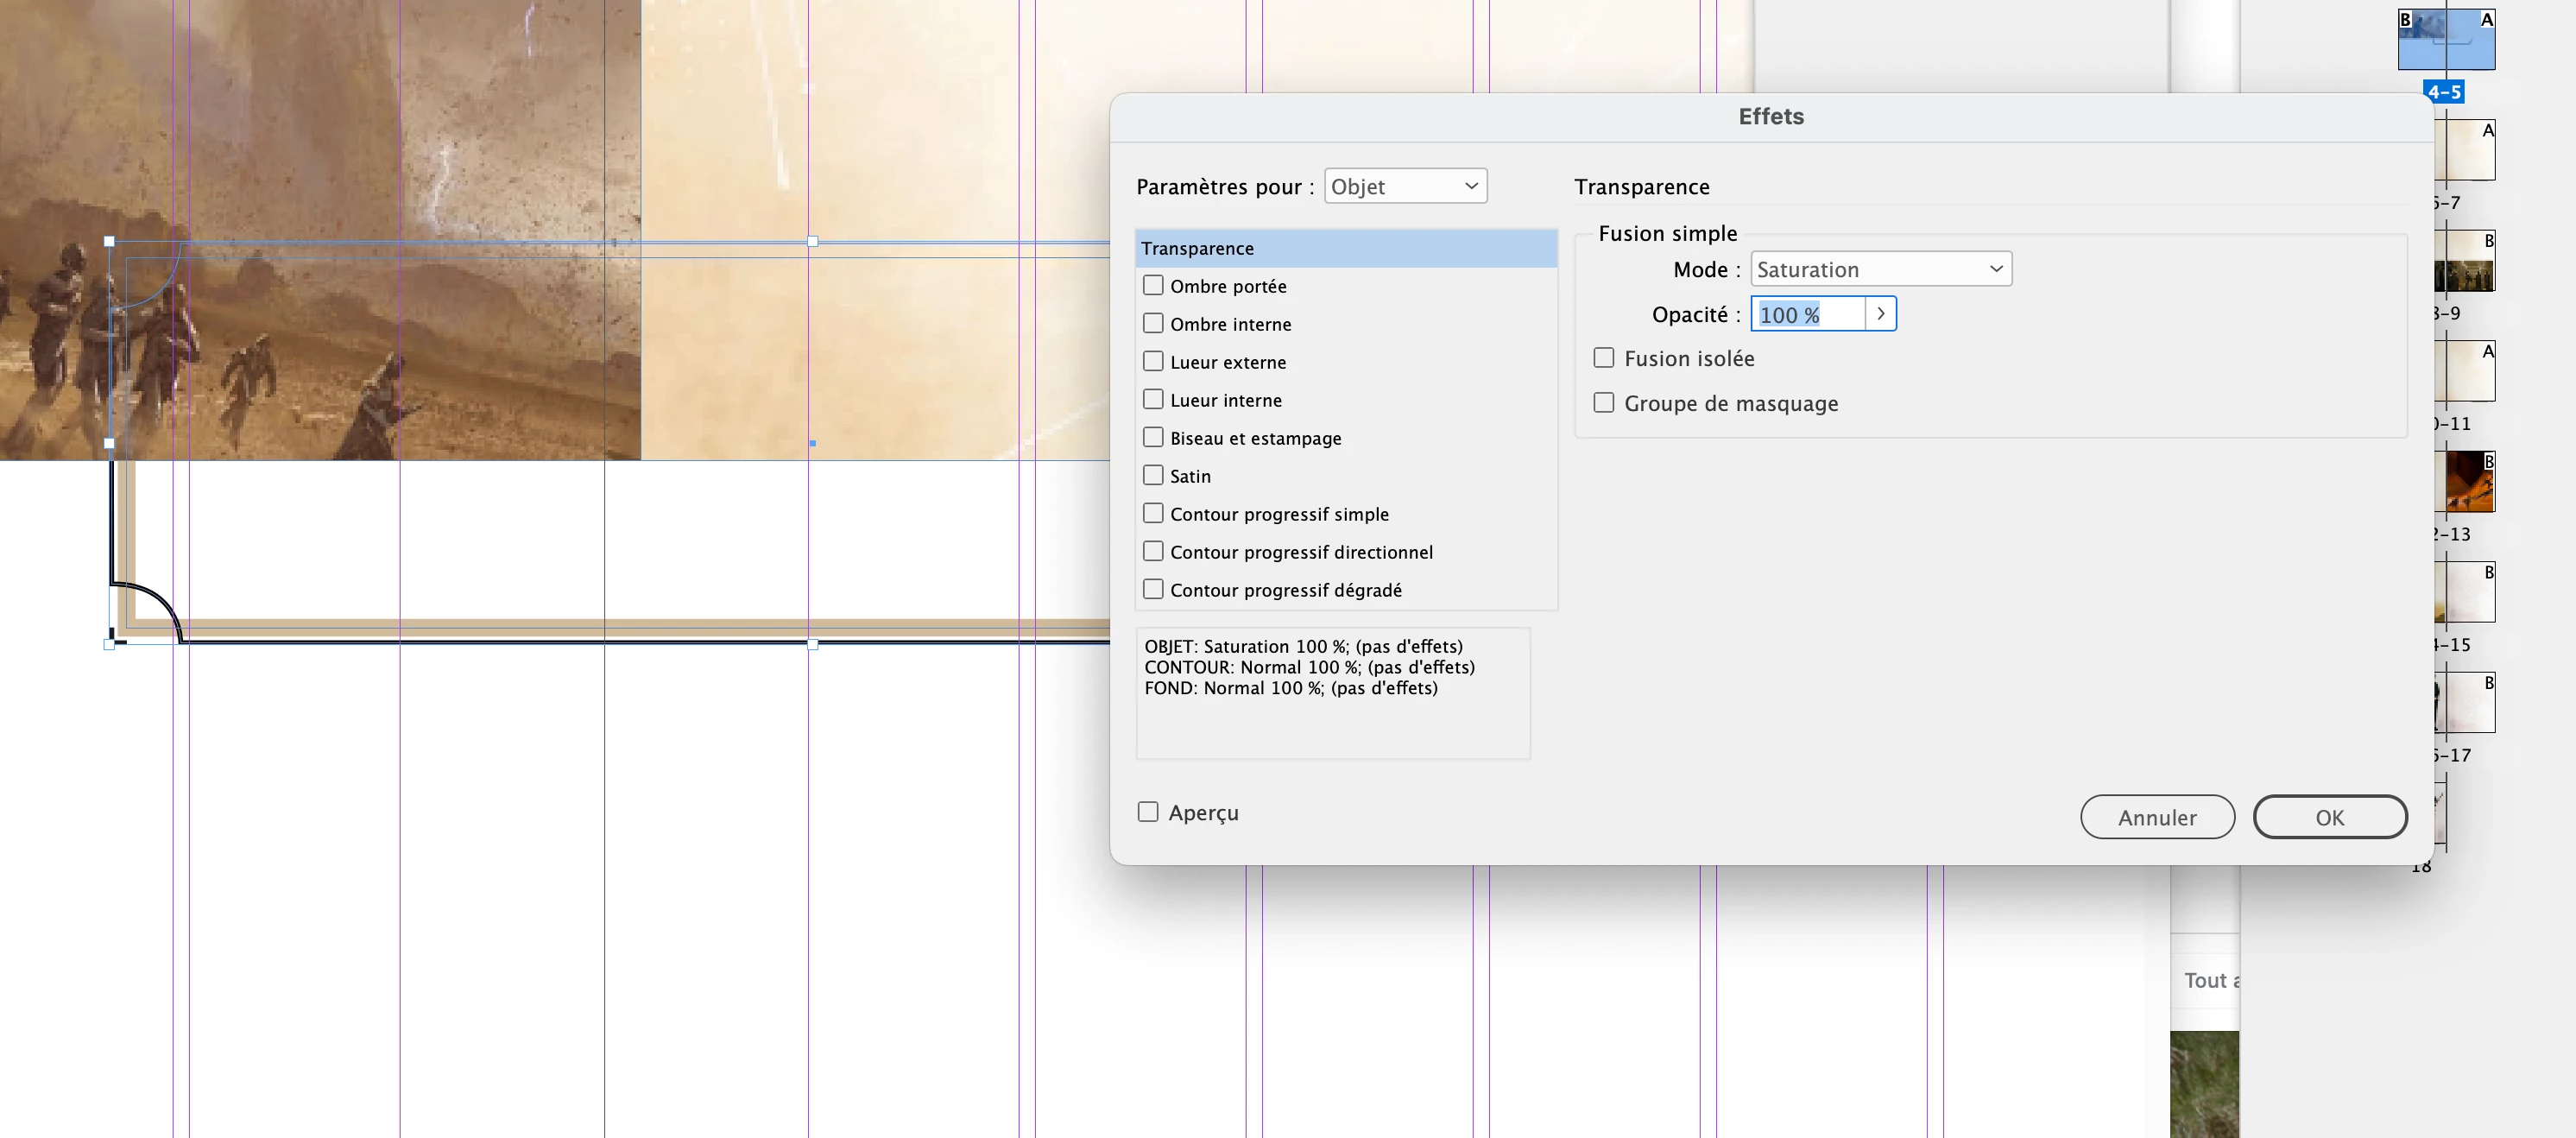This screenshot has height=1138, width=2576.
Task: Open the Paramètres pour Objet dropdown
Action: (1405, 187)
